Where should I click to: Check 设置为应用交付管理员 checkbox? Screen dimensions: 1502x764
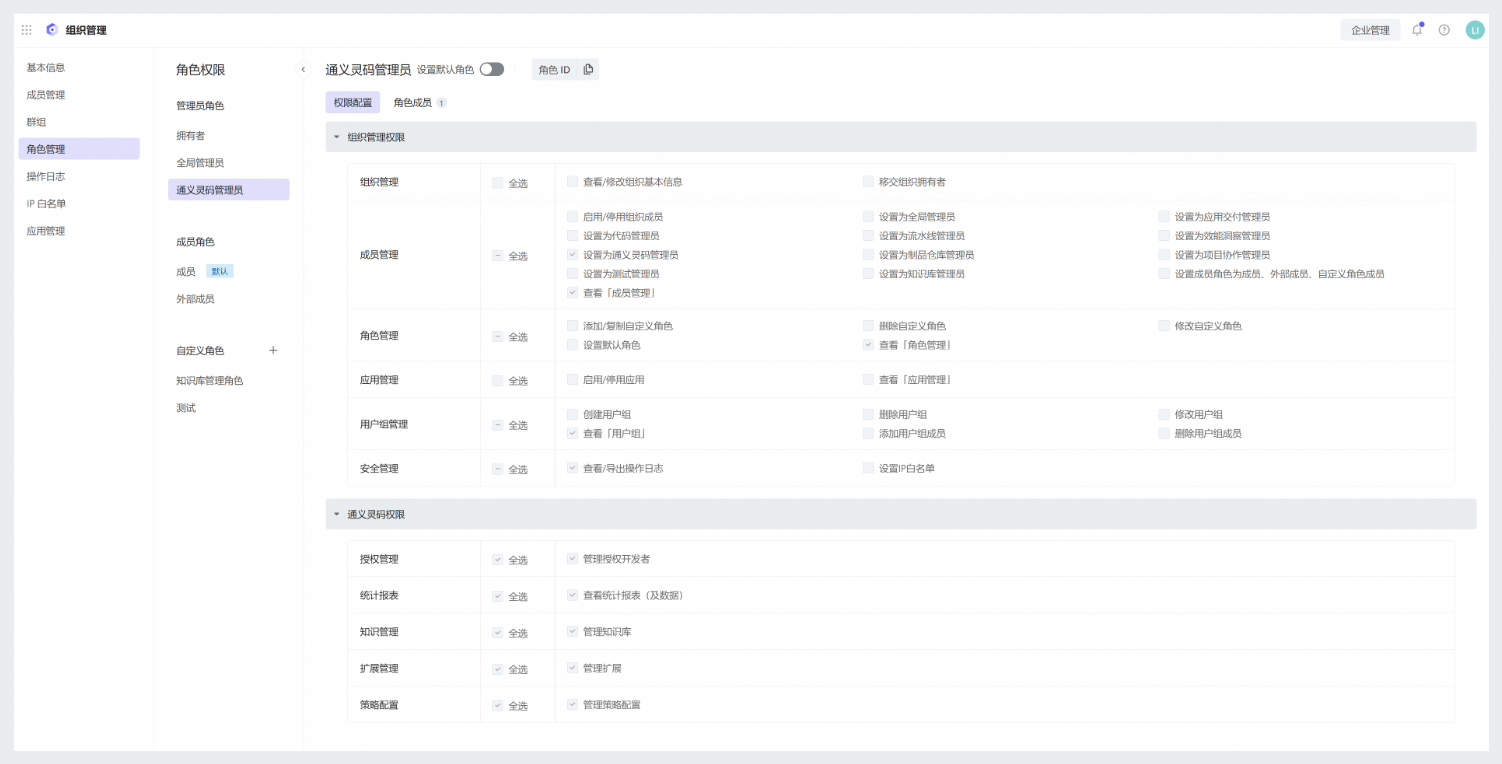[x=1164, y=216]
